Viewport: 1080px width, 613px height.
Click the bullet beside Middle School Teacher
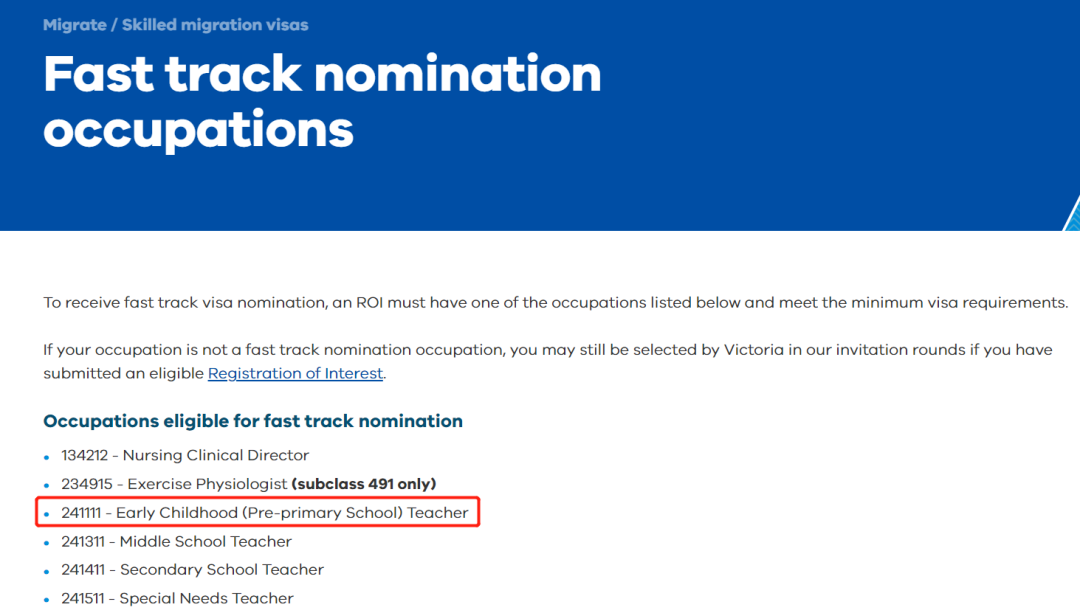pos(46,543)
